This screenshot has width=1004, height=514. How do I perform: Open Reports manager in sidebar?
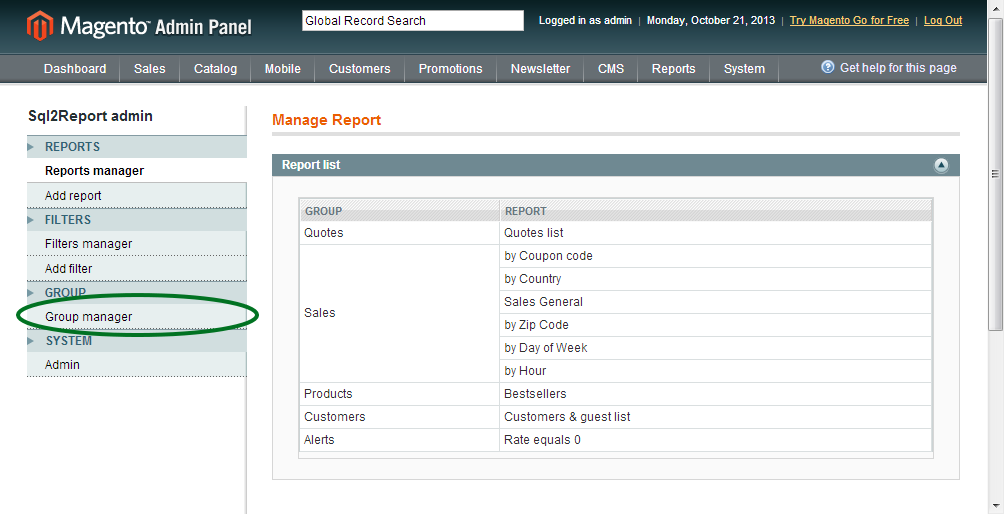coord(95,171)
